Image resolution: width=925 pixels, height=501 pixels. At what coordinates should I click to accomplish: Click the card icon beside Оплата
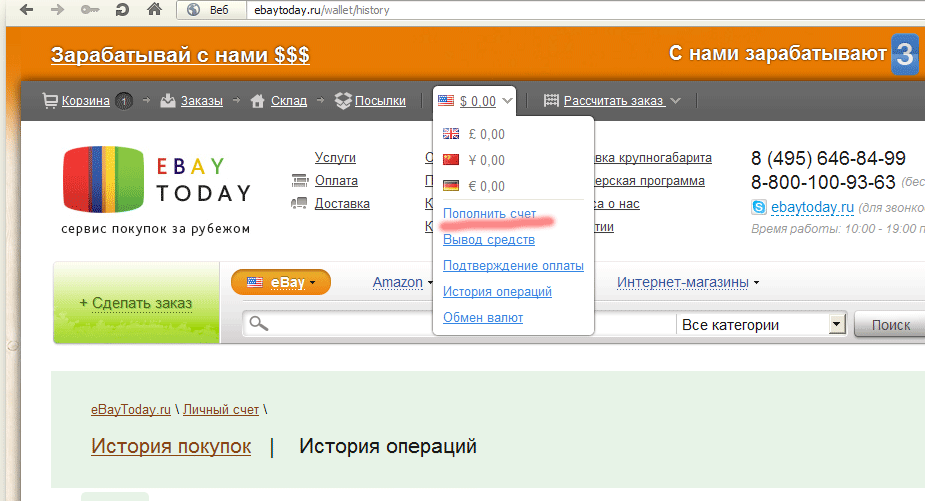coord(300,180)
